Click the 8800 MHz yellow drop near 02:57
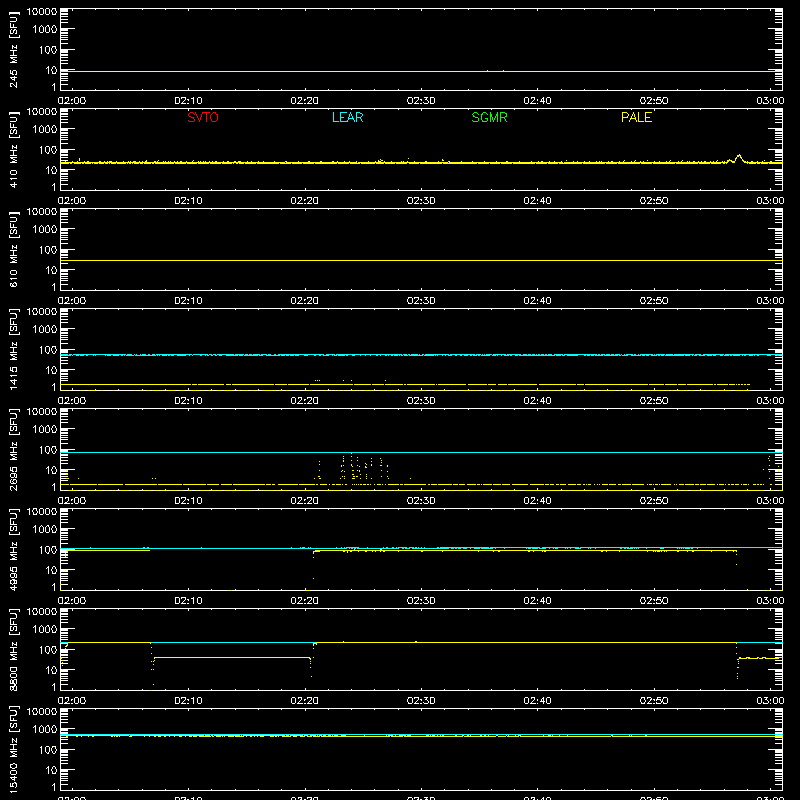This screenshot has width=800, height=800. (x=737, y=660)
